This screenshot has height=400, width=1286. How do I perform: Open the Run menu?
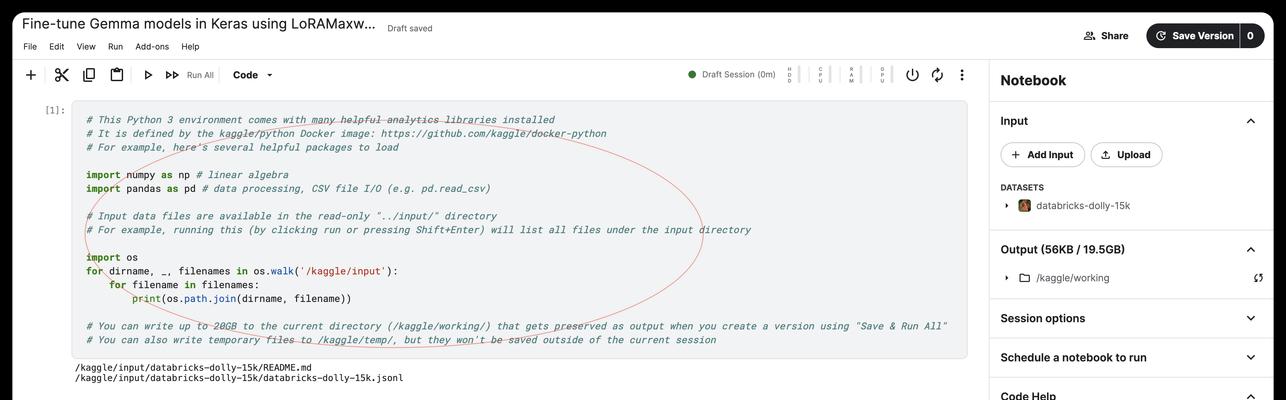coord(116,47)
